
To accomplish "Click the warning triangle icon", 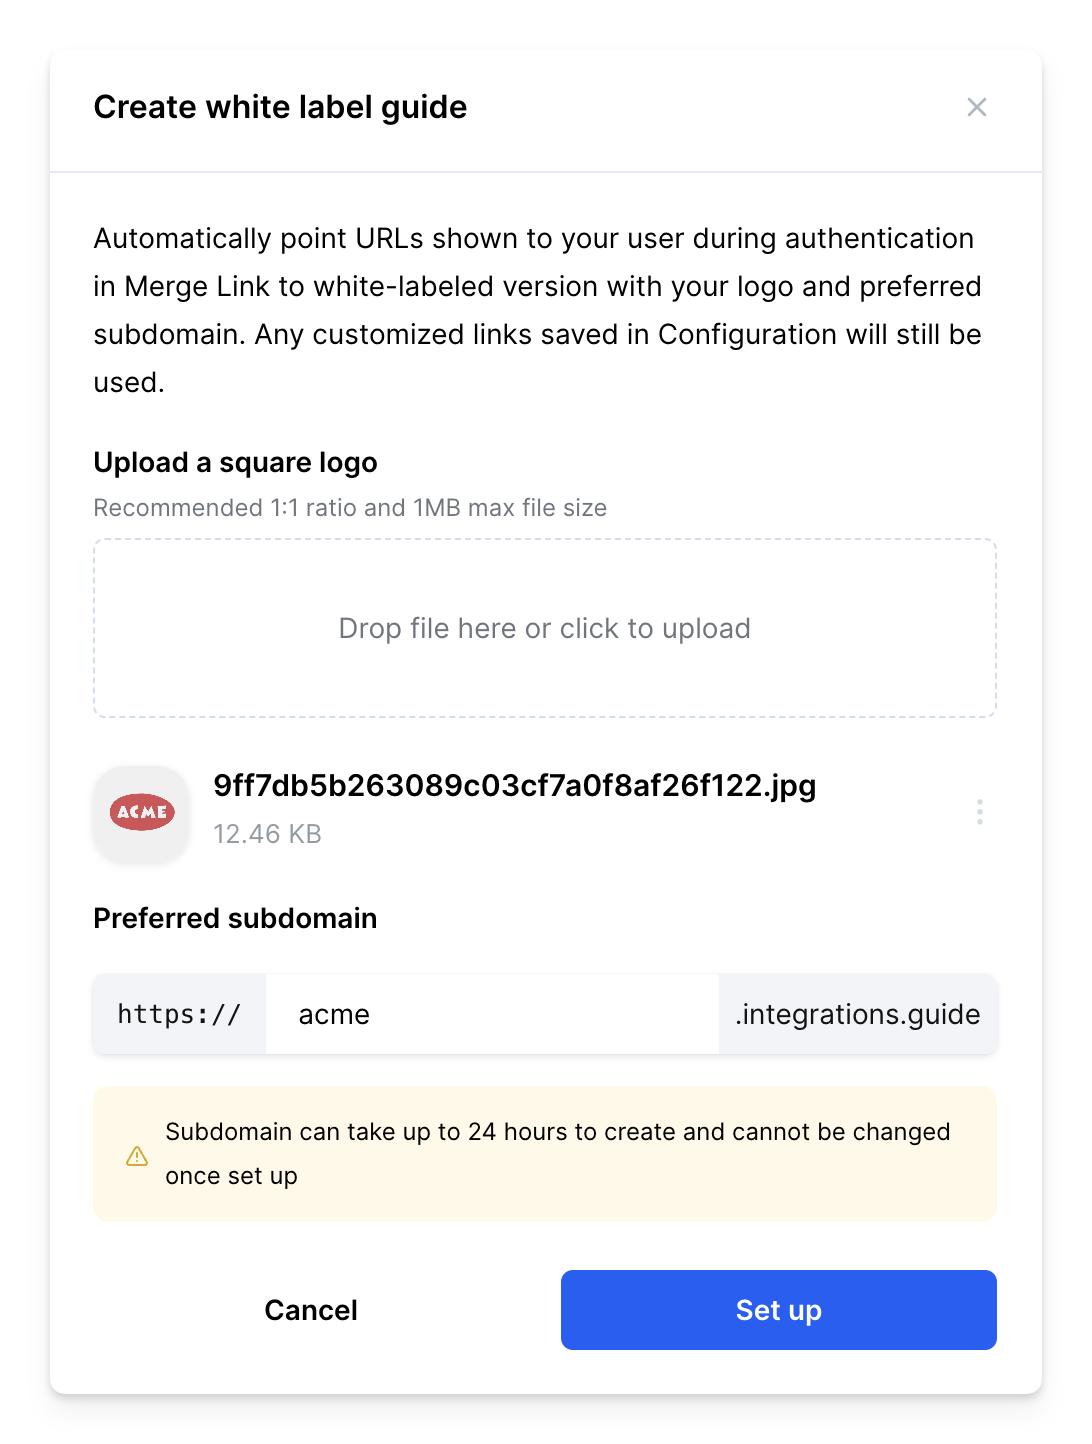I will click(x=137, y=1156).
